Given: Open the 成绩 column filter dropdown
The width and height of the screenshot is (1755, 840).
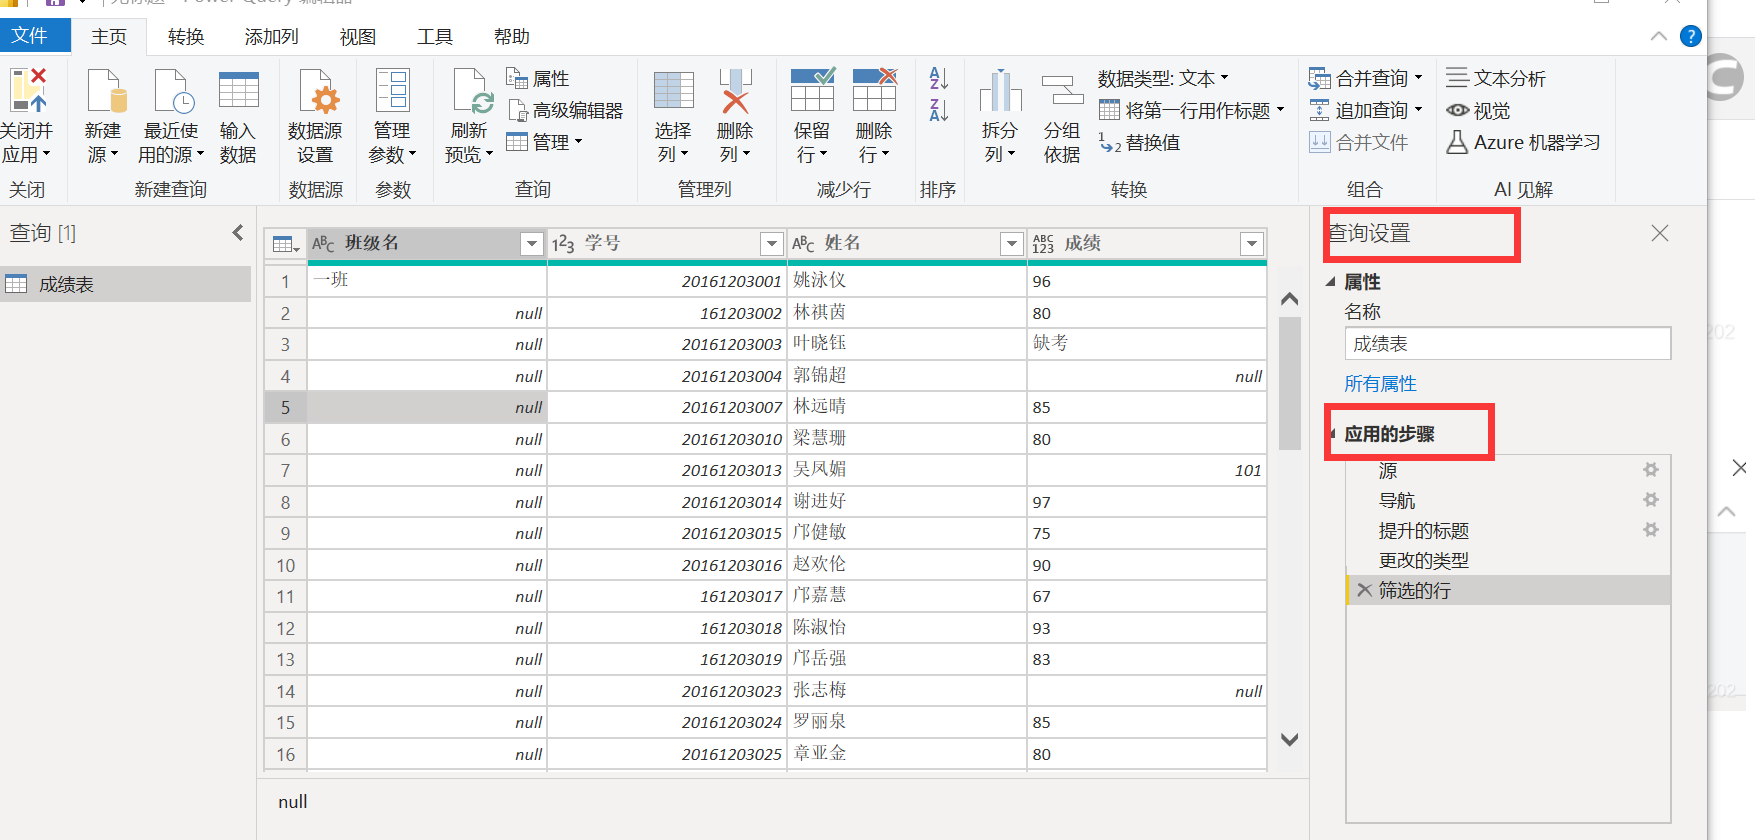Looking at the screenshot, I should (1252, 243).
